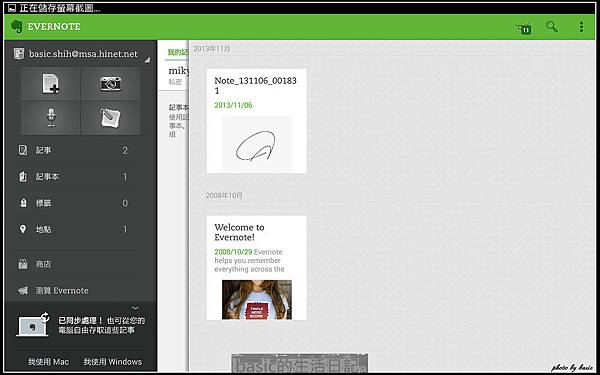
Task: Open the camera snapshot note icon
Action: tap(111, 84)
